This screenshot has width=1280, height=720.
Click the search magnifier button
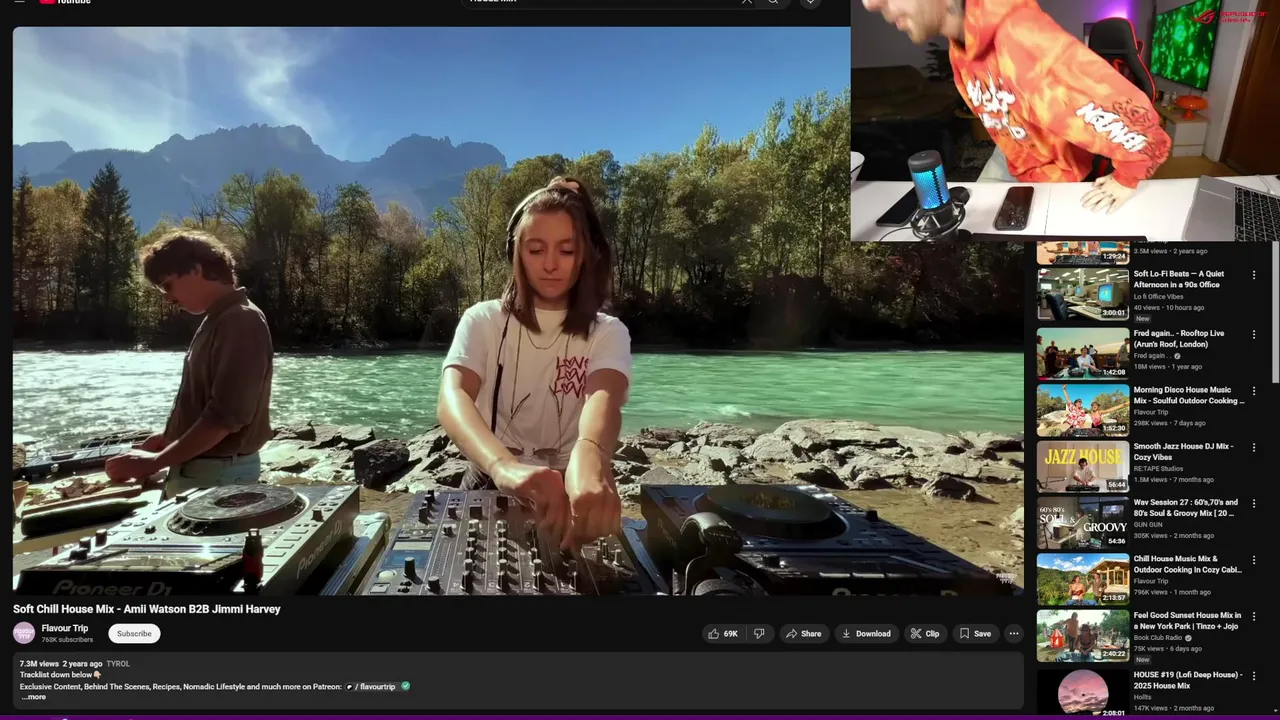point(773,2)
